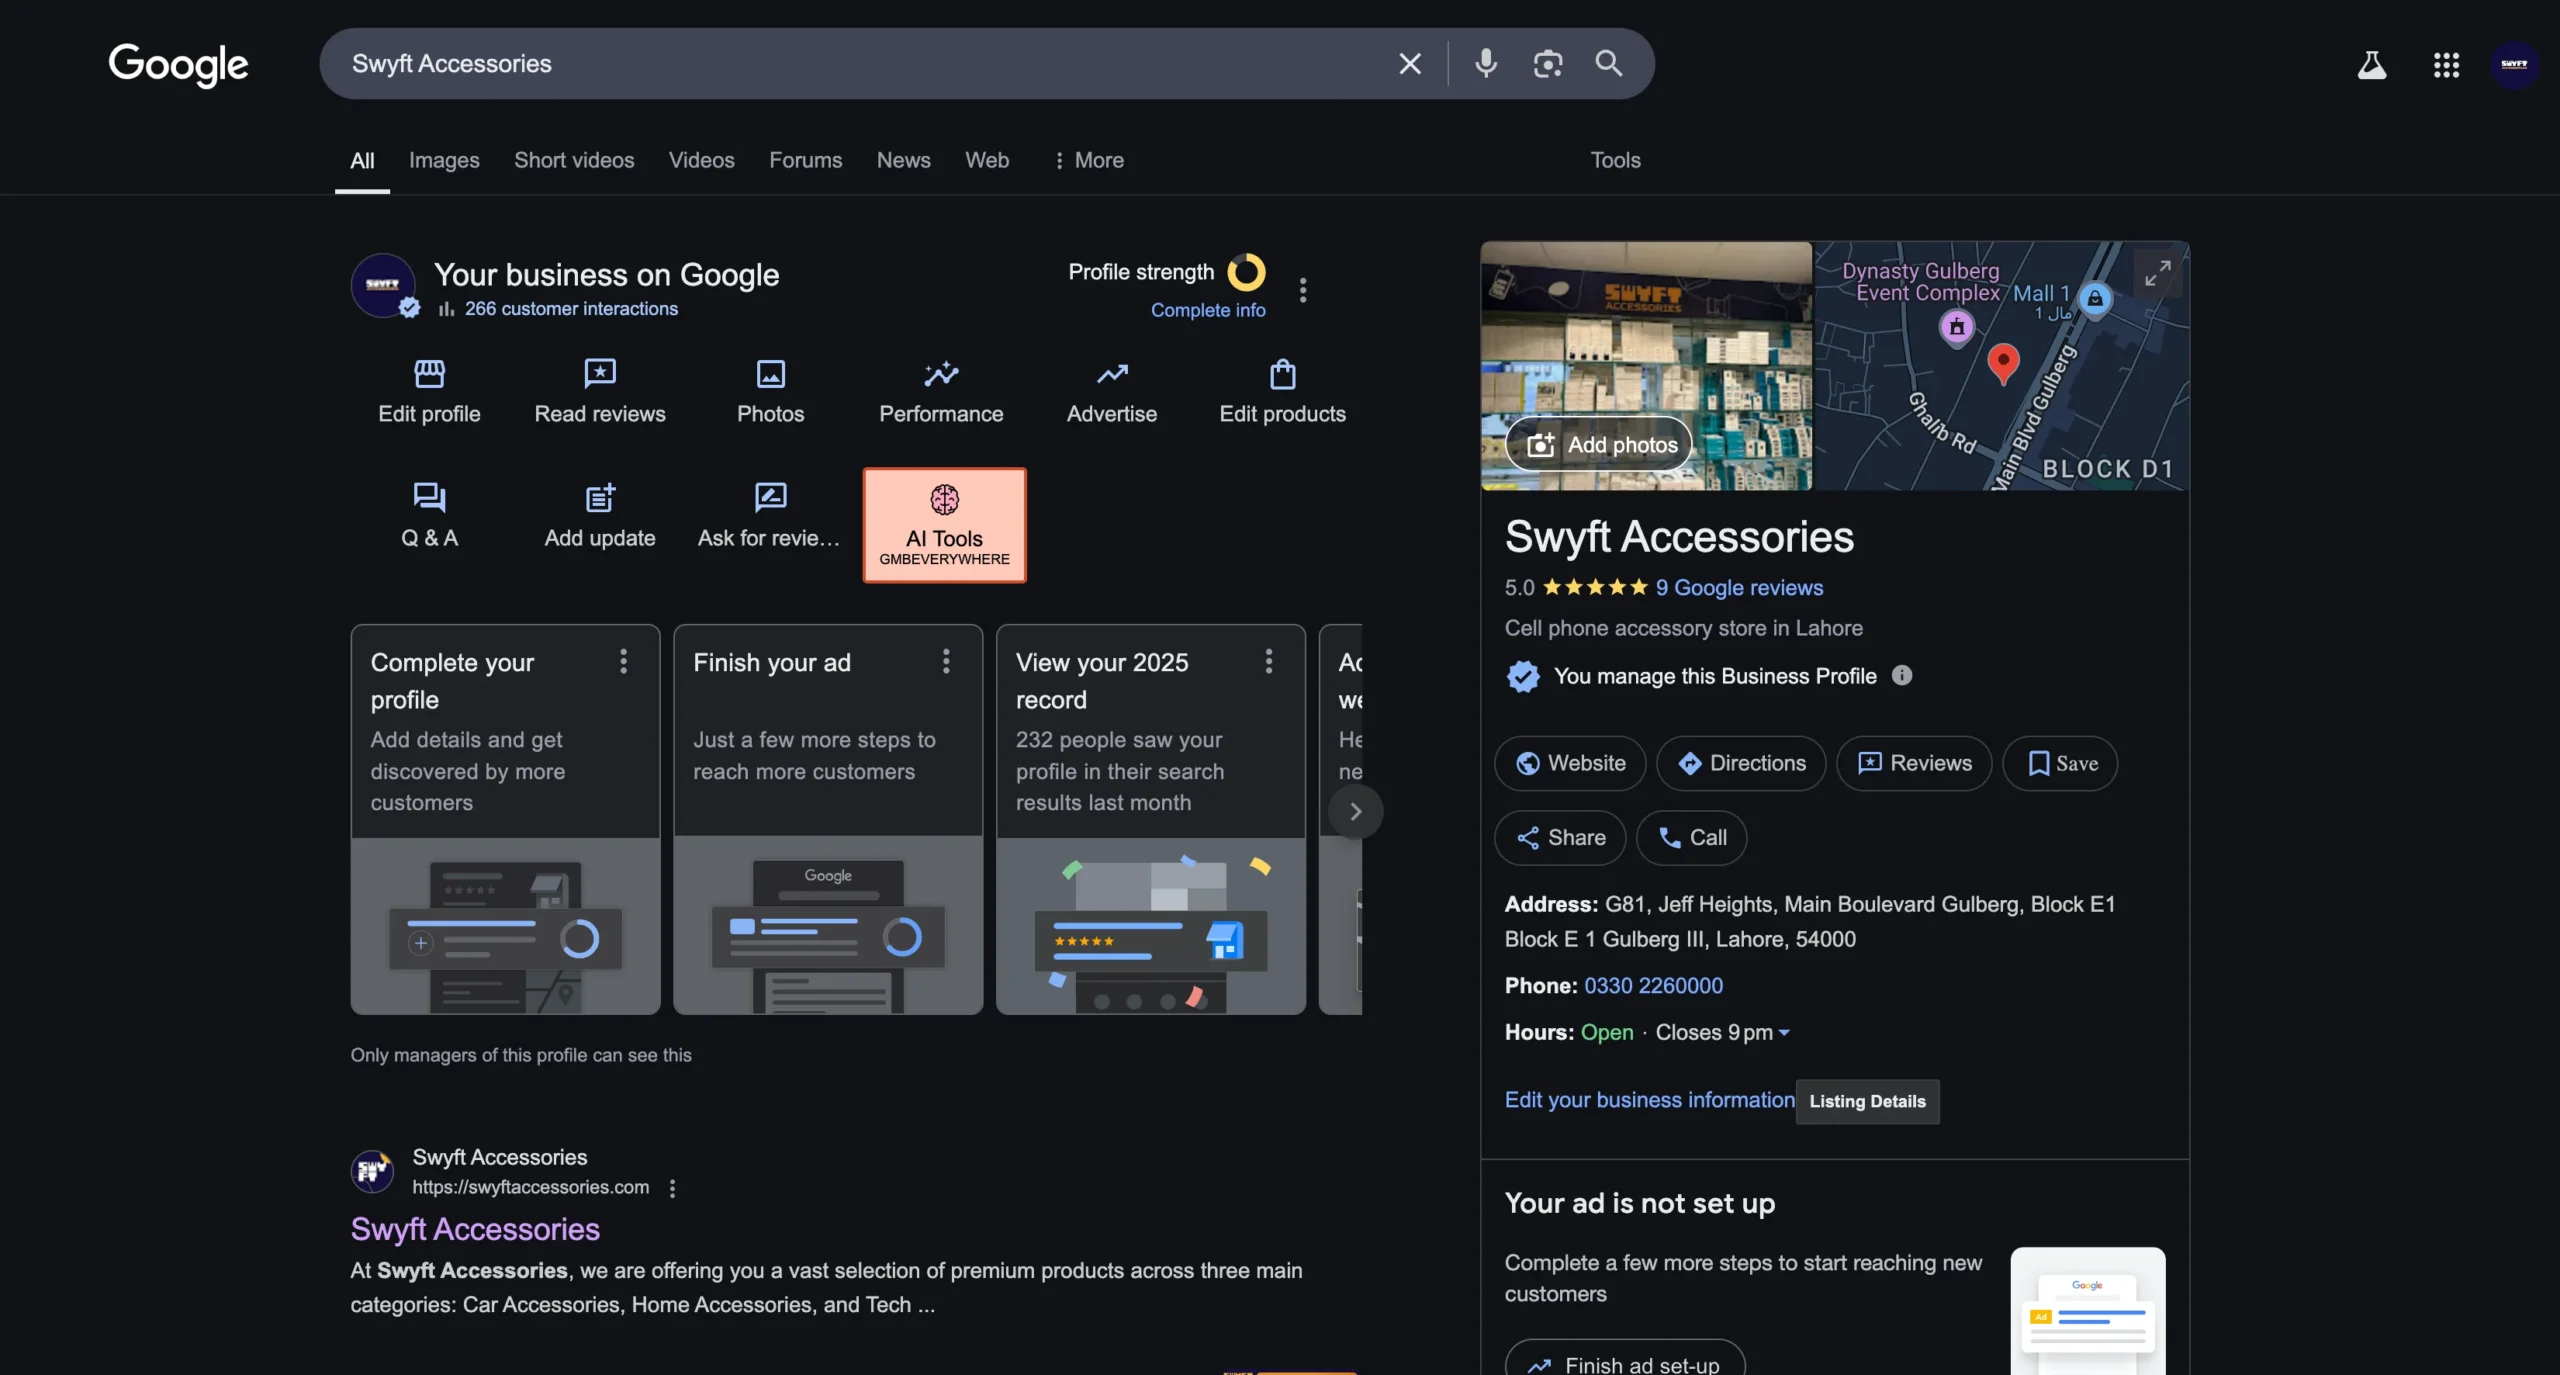Click the Directions button

(x=1741, y=764)
